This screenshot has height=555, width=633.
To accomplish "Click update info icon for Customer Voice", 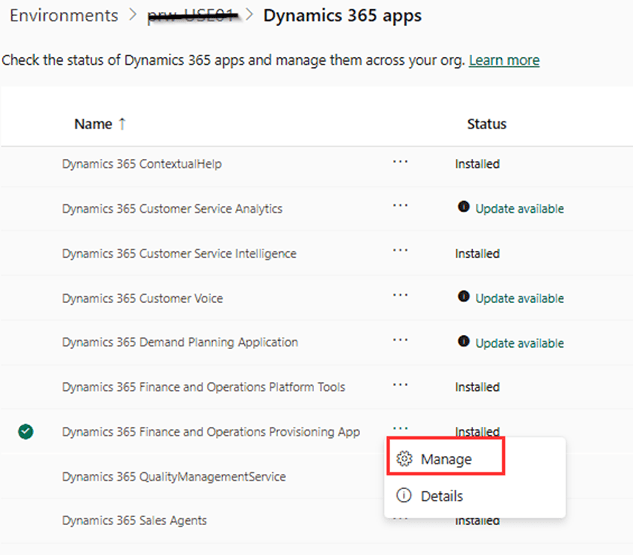I will 464,297.
